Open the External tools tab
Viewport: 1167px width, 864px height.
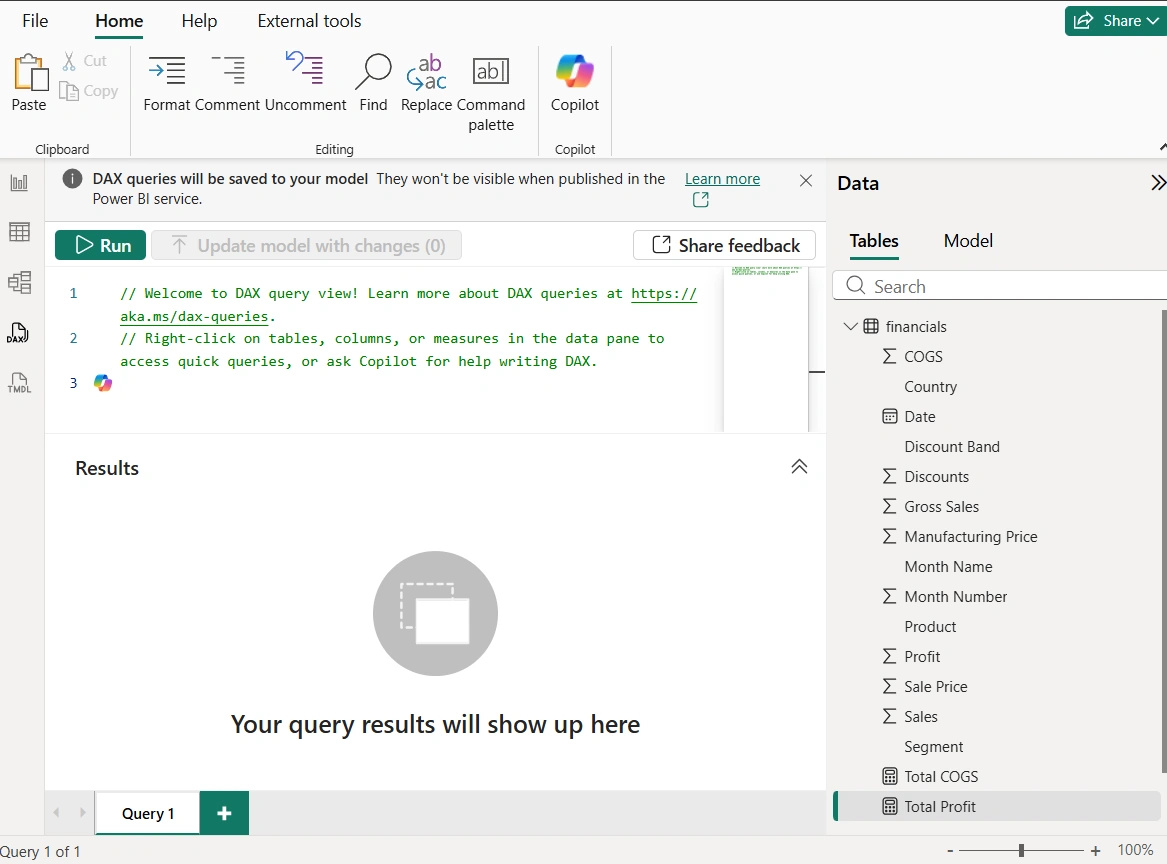pyautogui.click(x=310, y=21)
